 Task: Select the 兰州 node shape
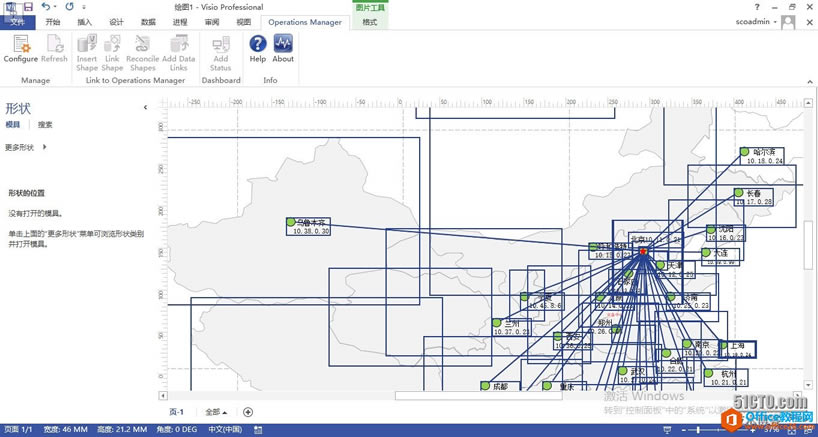pos(512,327)
